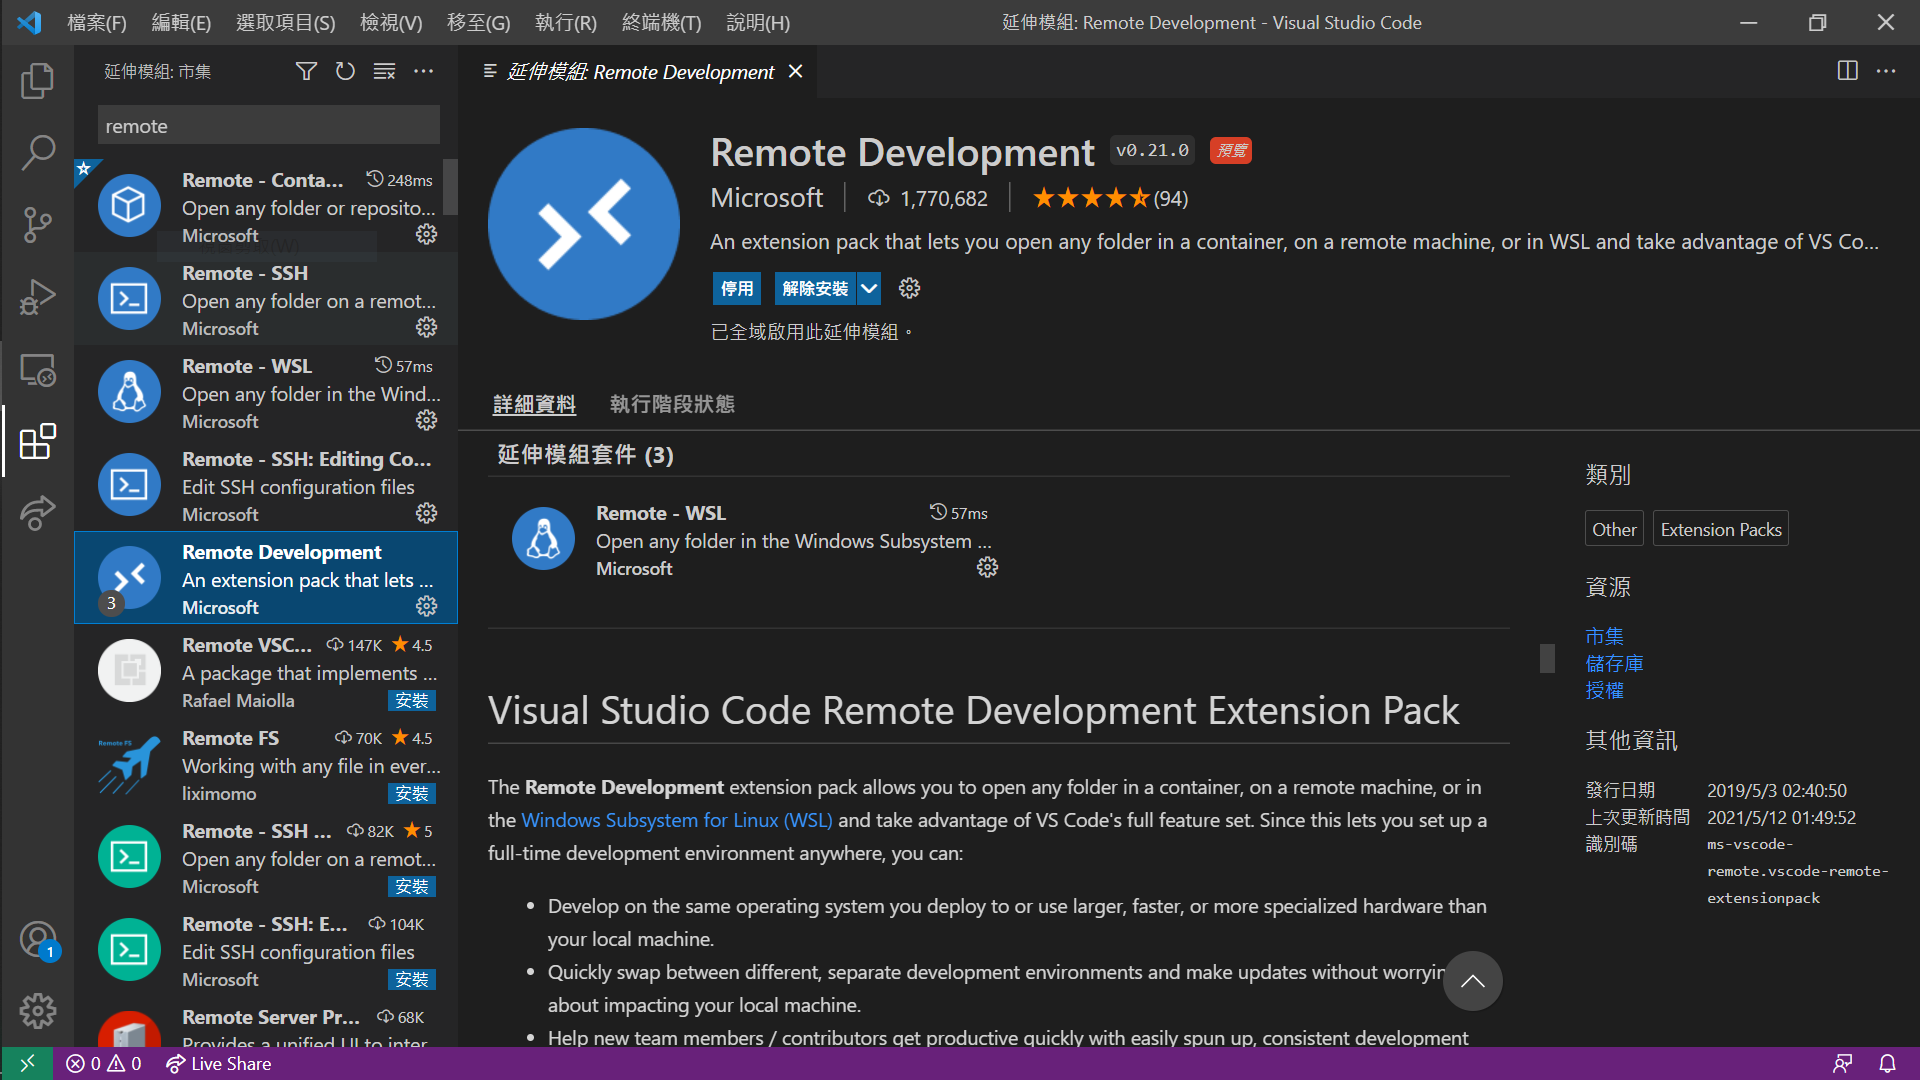This screenshot has height=1080, width=1920.
Task: Open the 終端機(T) Terminal menu
Action: [661, 22]
